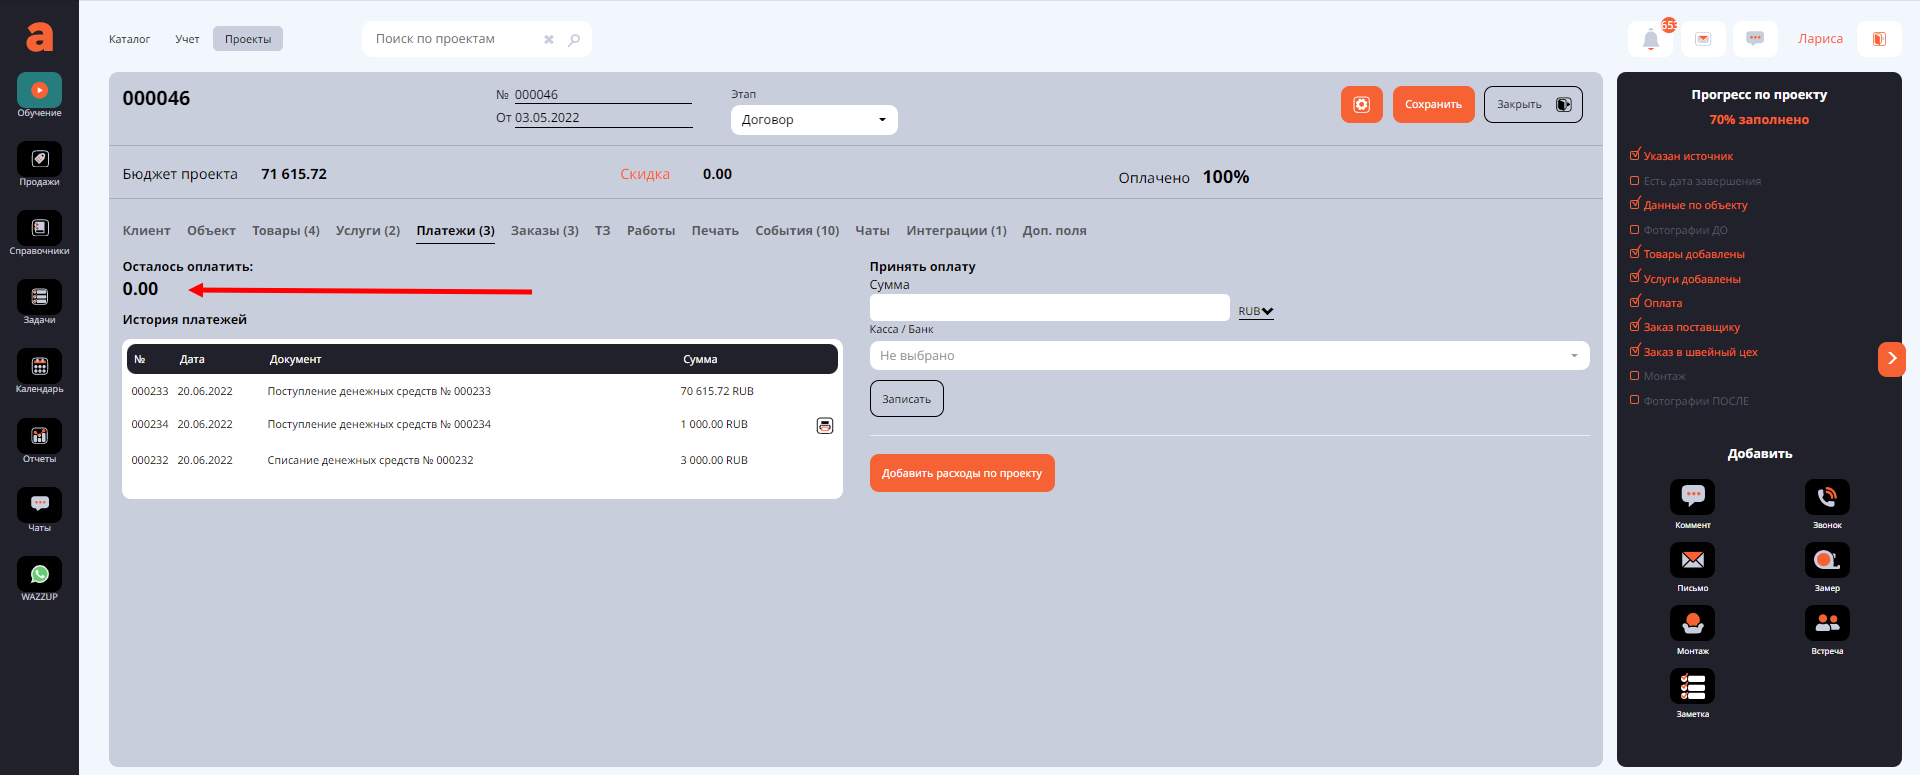This screenshot has height=775, width=1920.
Task: Click the Сумма payment input field
Action: coord(1049,308)
